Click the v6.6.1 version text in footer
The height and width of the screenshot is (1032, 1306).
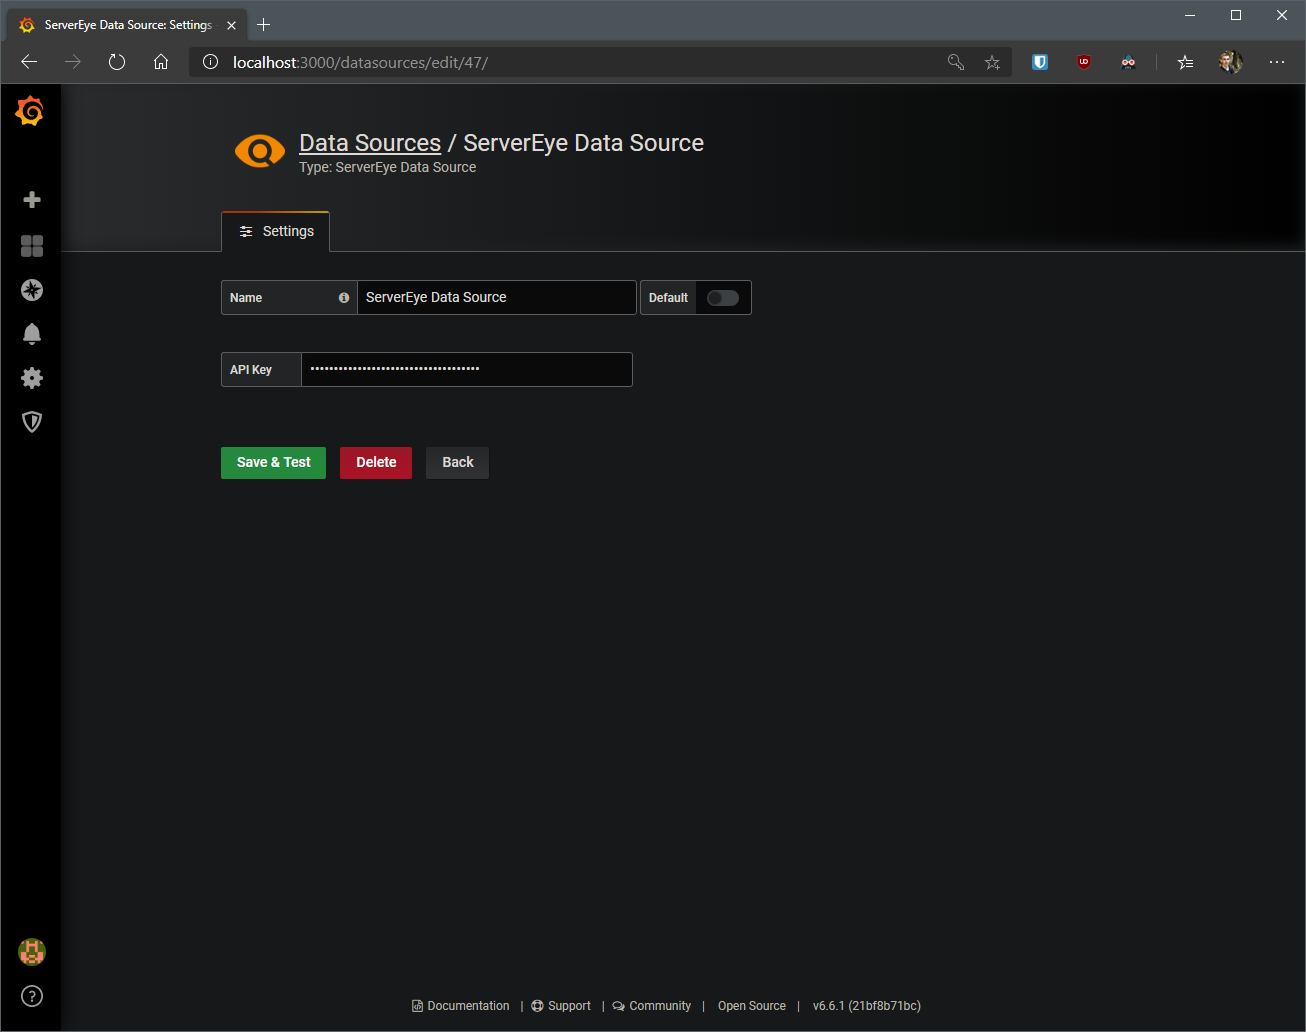coord(867,1006)
